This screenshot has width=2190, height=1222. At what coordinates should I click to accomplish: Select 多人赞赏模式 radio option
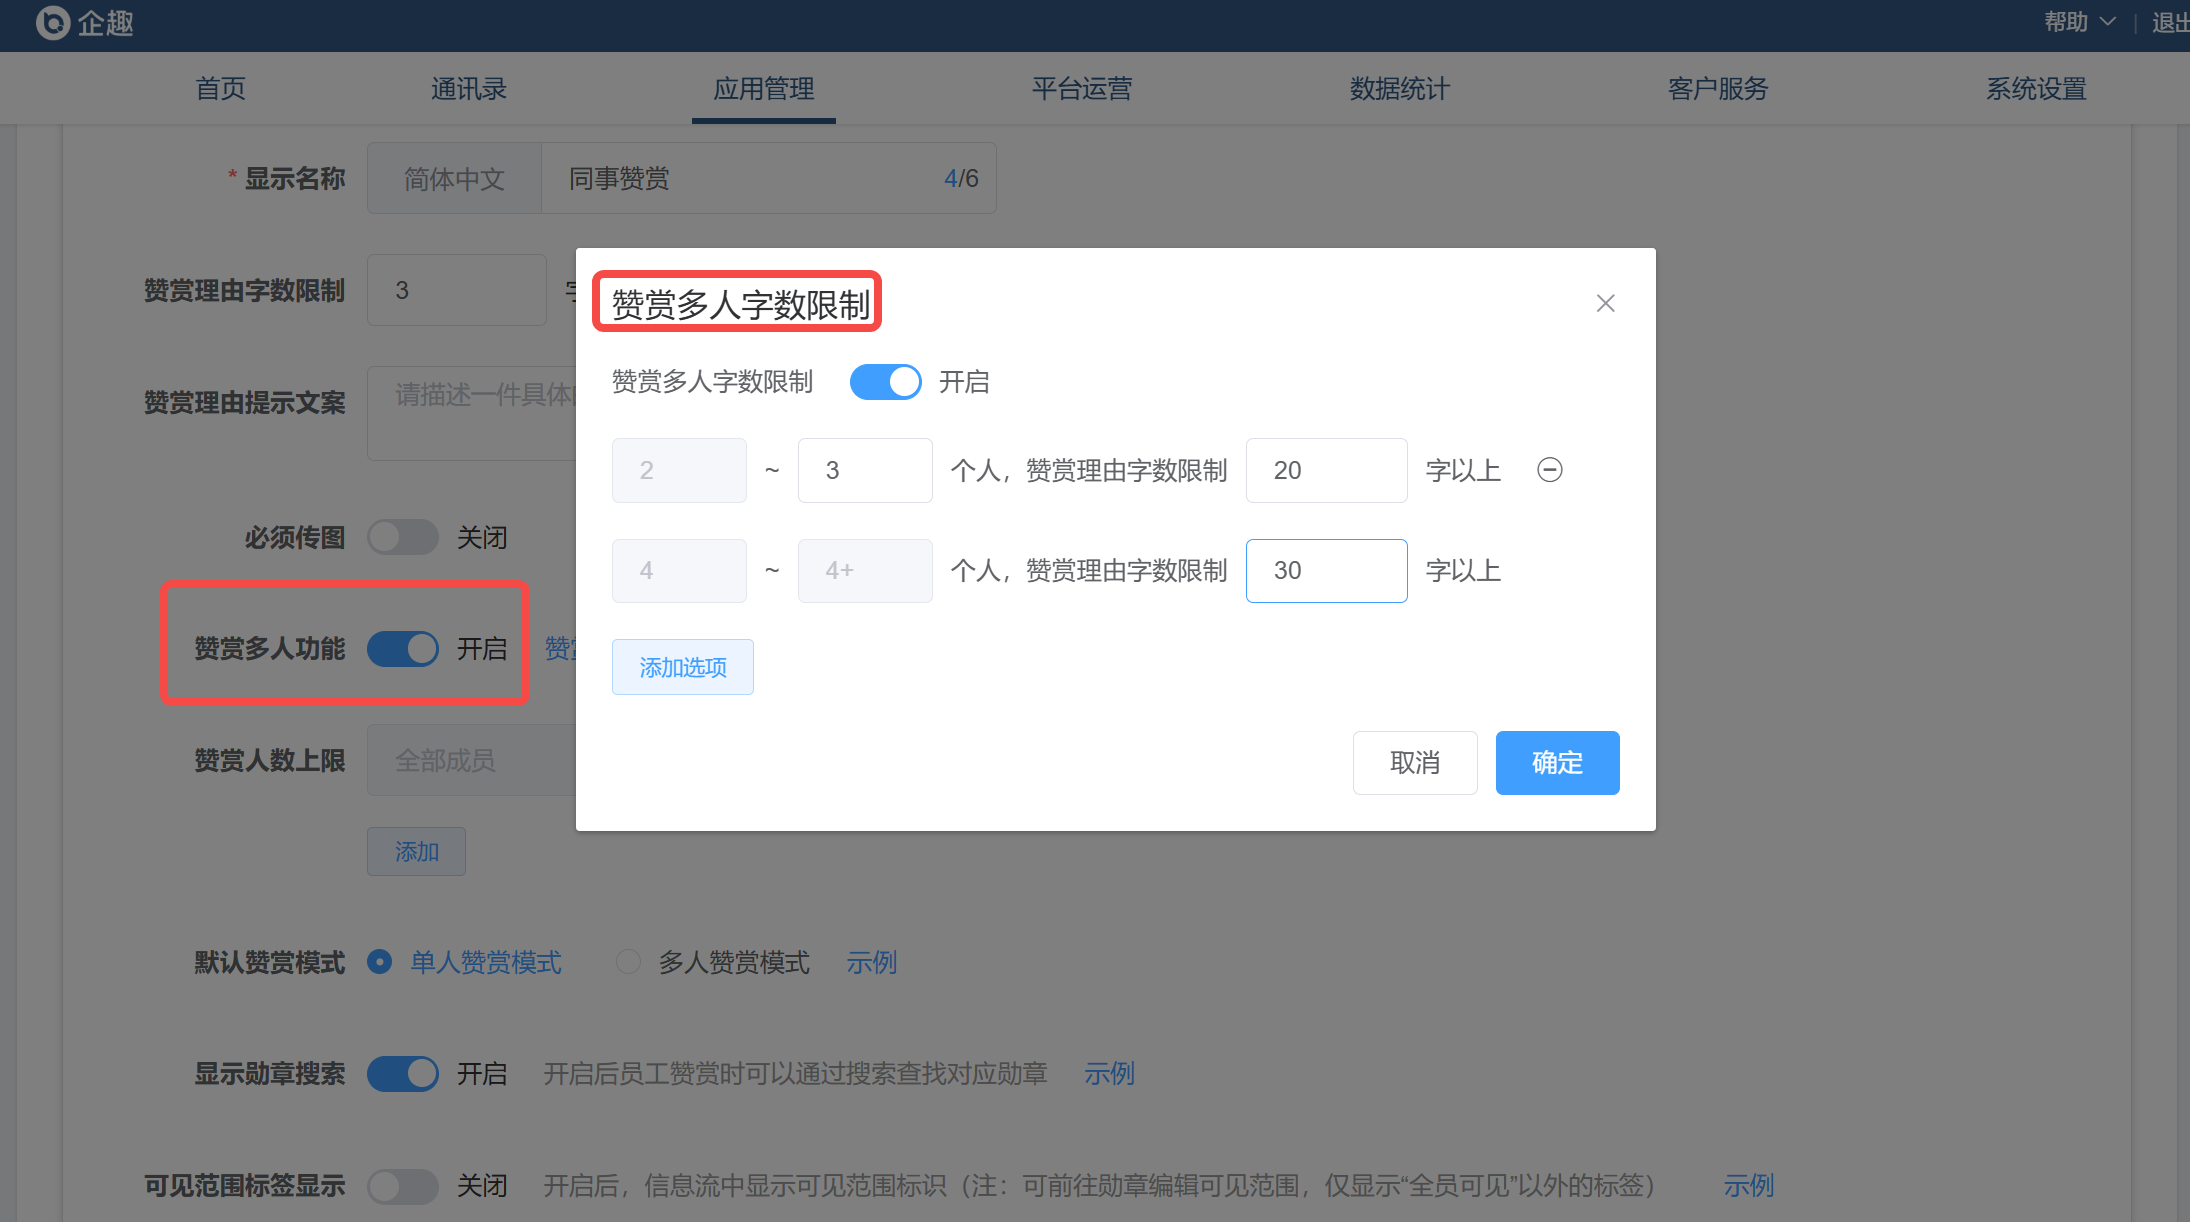pos(628,962)
